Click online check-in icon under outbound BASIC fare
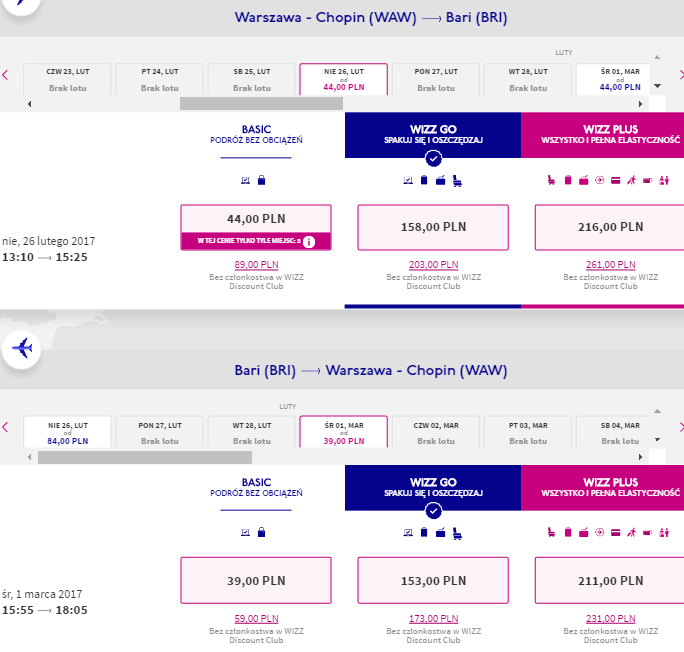 (x=246, y=180)
